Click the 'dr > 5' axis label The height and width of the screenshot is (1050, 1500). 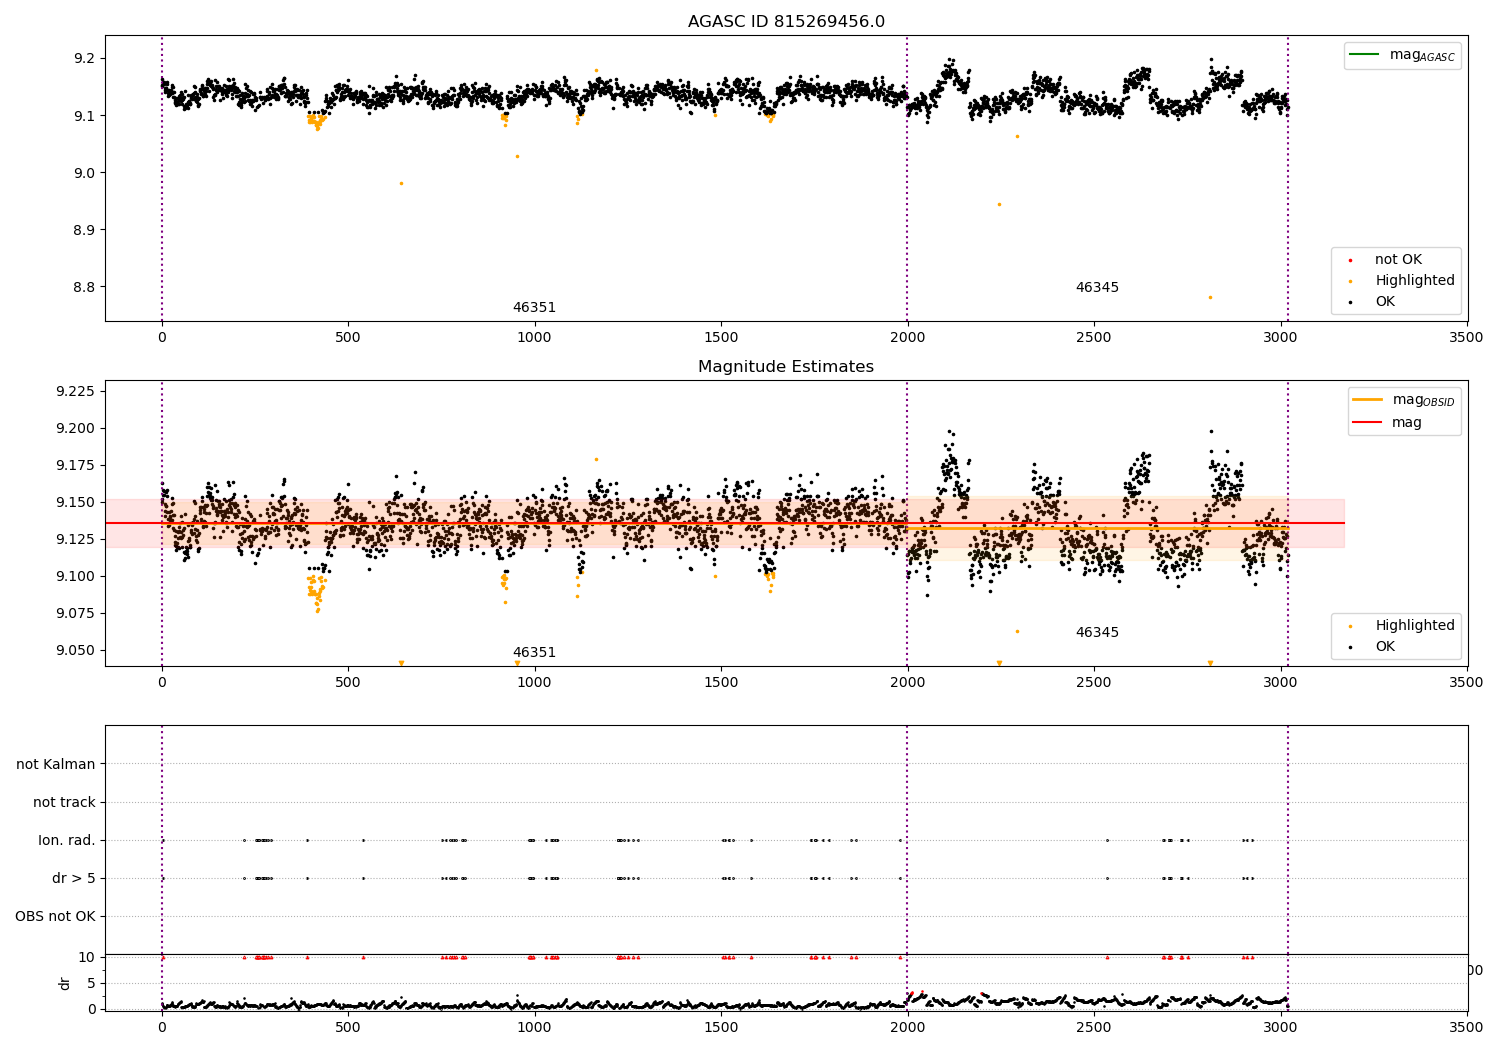74,878
